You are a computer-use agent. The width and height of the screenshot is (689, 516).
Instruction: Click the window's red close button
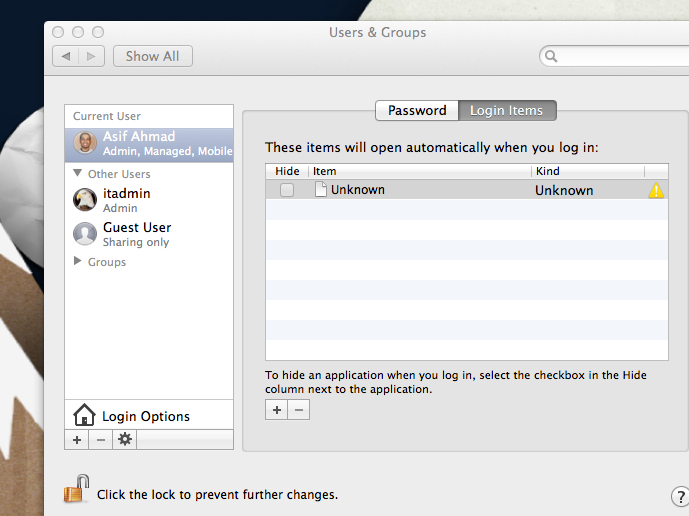[58, 32]
